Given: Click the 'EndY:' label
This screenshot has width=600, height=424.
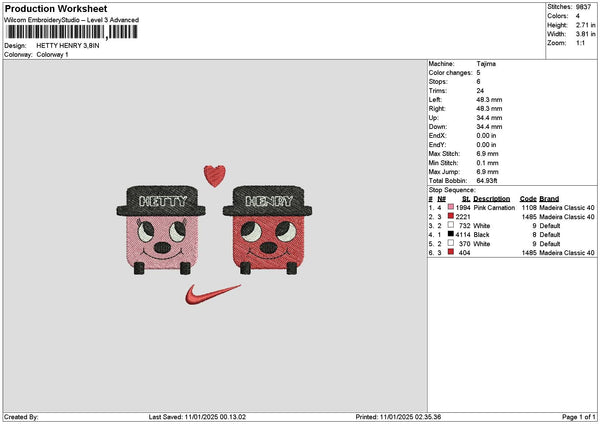Looking at the screenshot, I should coord(437,145).
